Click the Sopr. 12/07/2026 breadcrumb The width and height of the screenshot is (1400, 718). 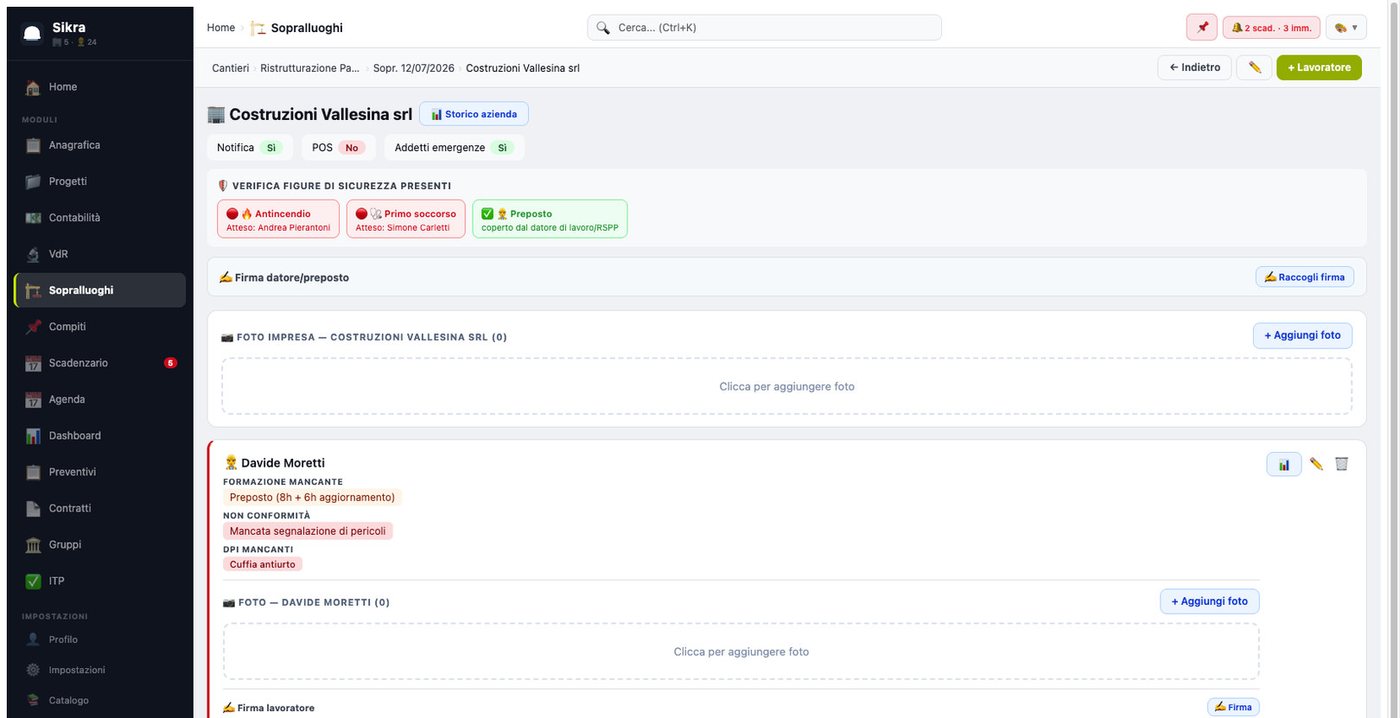pos(414,68)
